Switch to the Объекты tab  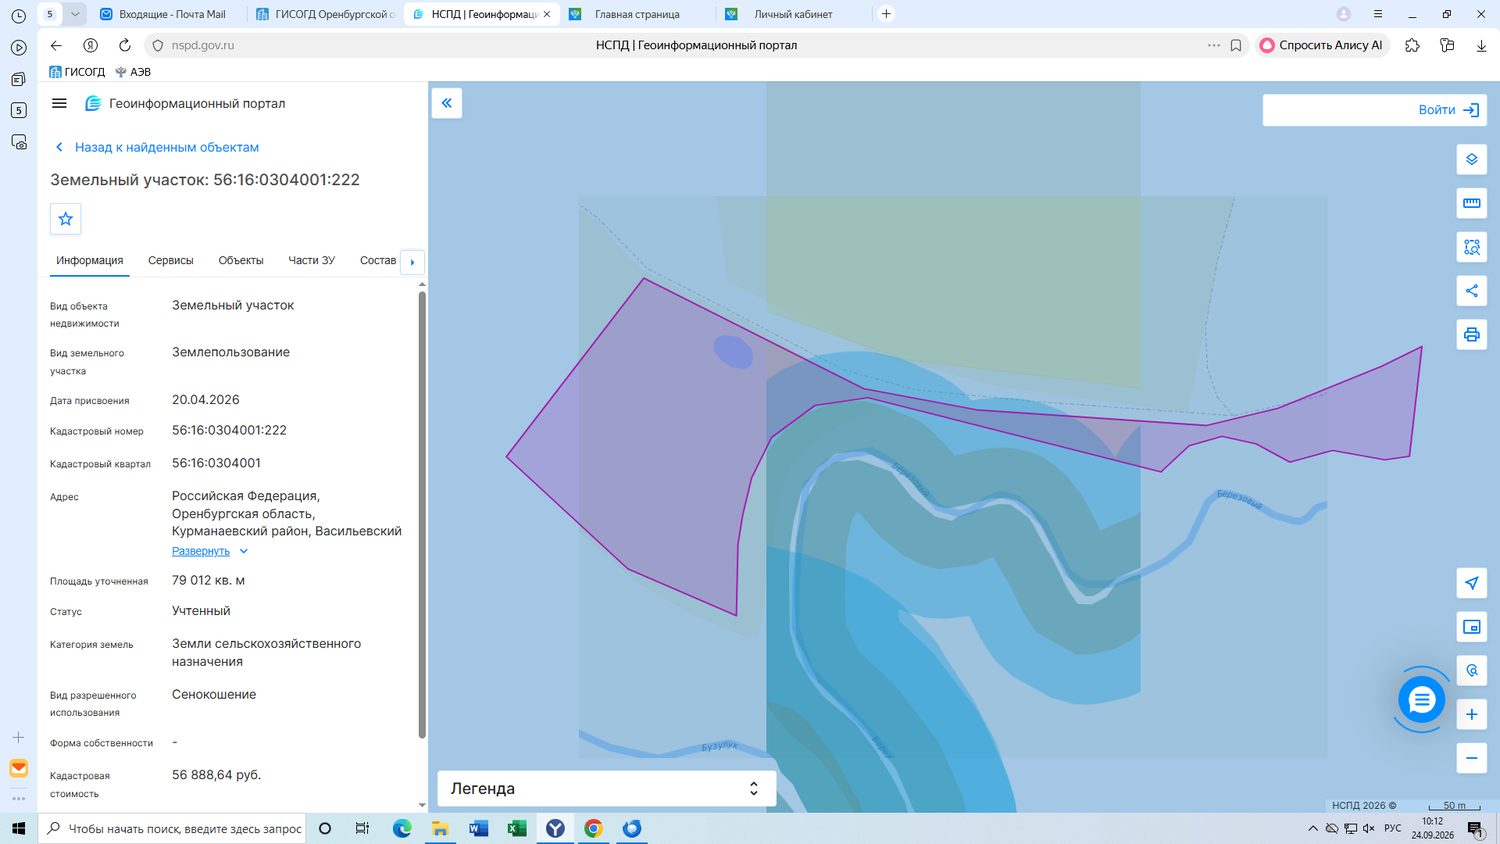(241, 260)
